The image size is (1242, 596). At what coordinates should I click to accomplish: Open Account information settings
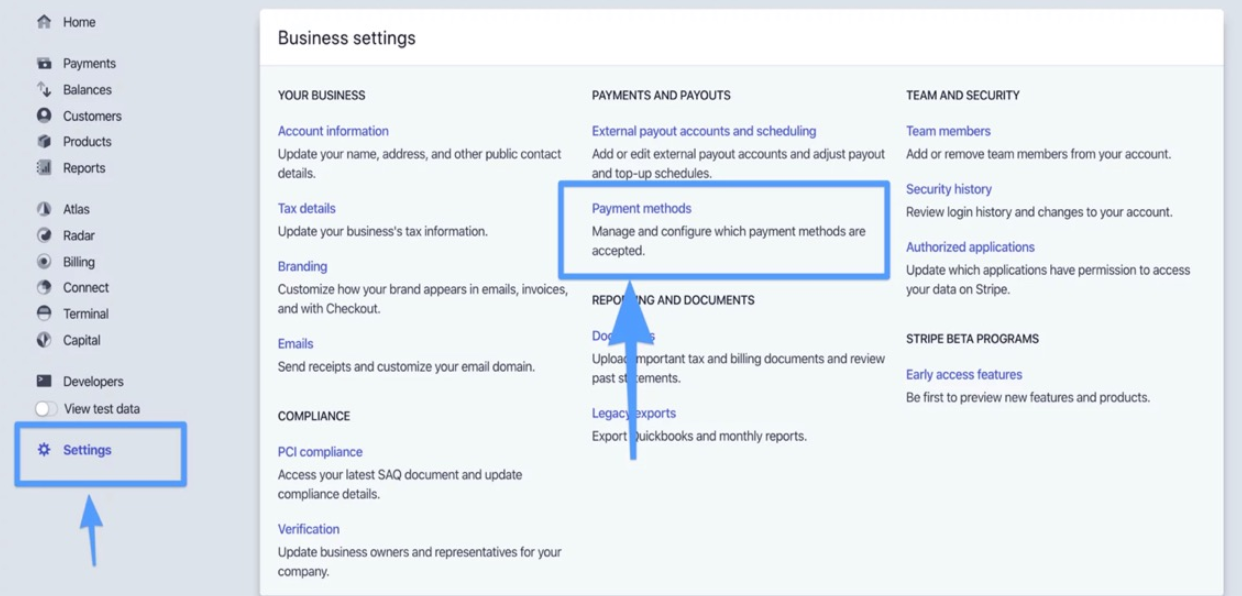[x=333, y=131]
